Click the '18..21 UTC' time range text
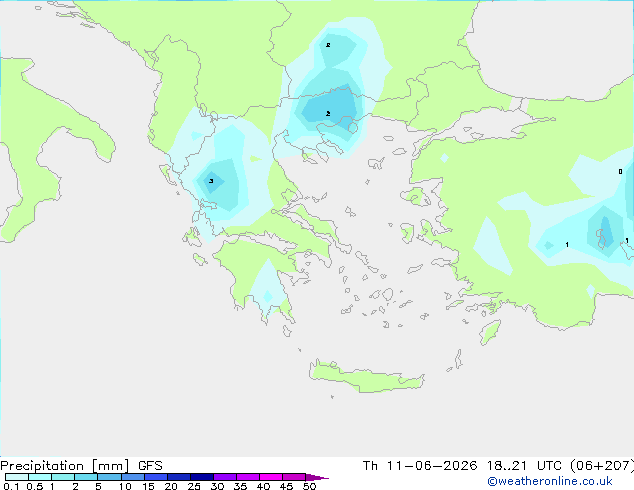Viewport: 634px width, 490px height. pos(524,466)
